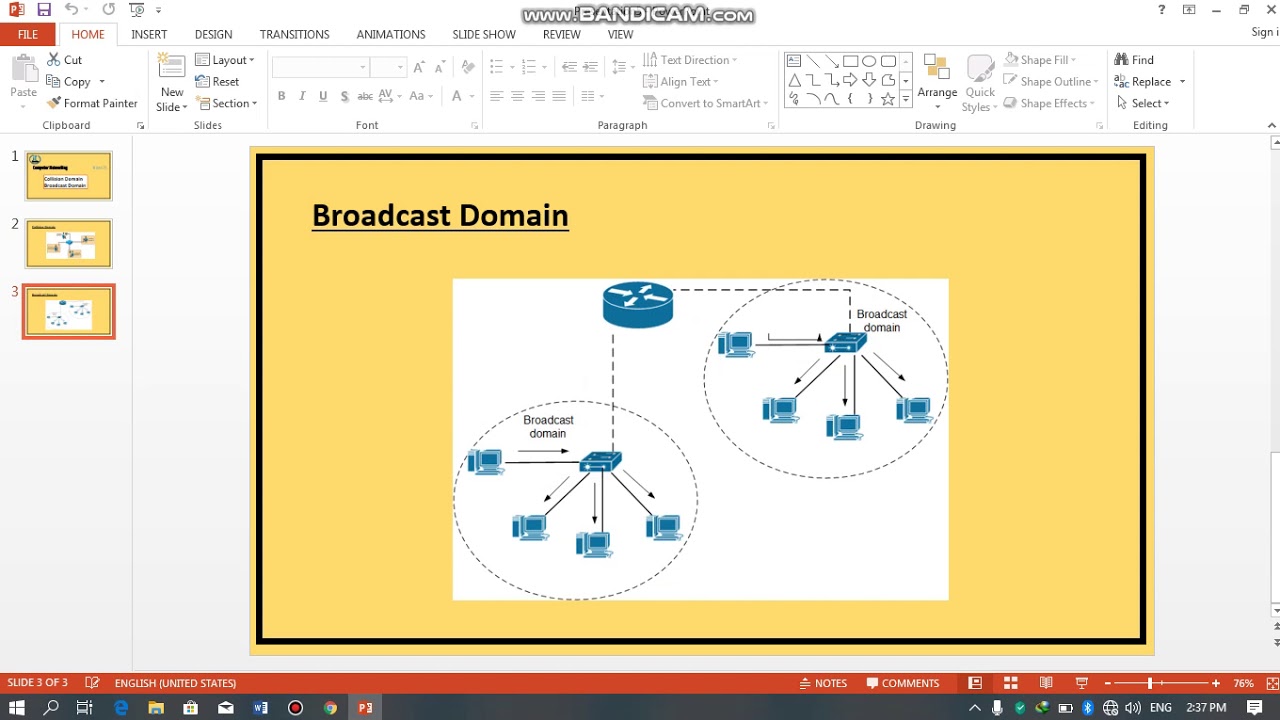The height and width of the screenshot is (720, 1280).
Task: Switch to the TRANSITIONS tab
Action: pos(294,34)
